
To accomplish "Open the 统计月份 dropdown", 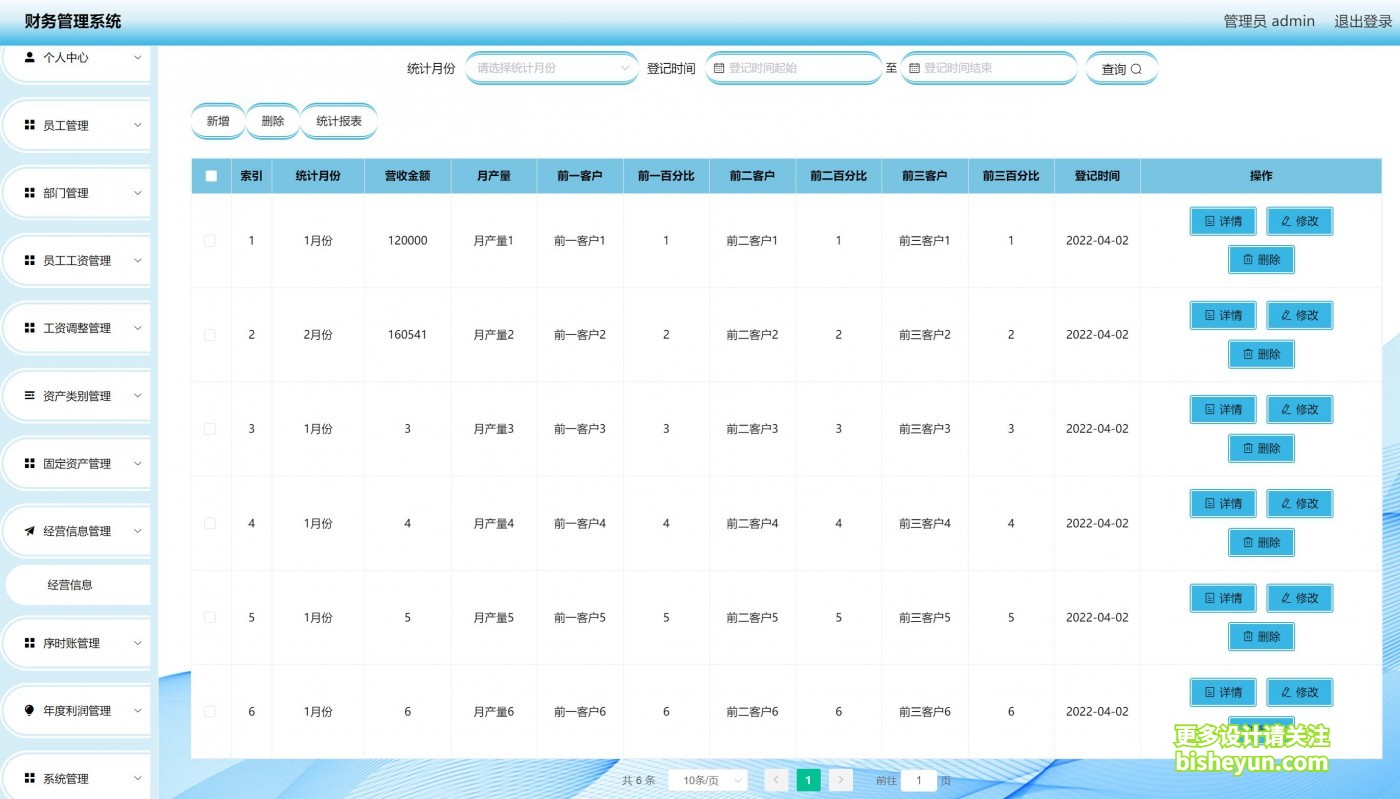I will pyautogui.click(x=551, y=69).
